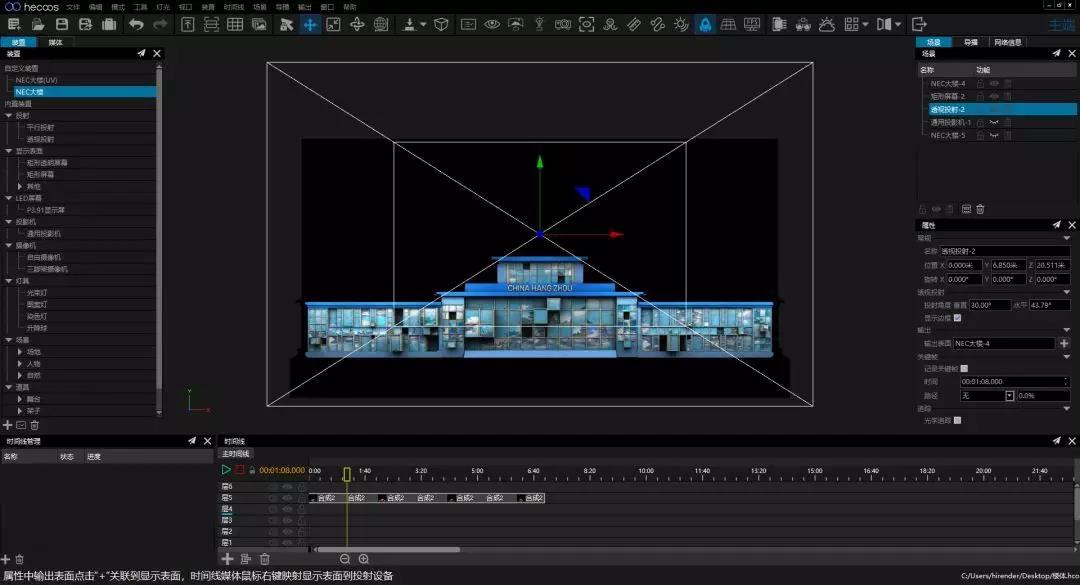Image resolution: width=1080 pixels, height=585 pixels.
Task: Click the rocket launch icon in the toolbar
Action: tap(705, 22)
